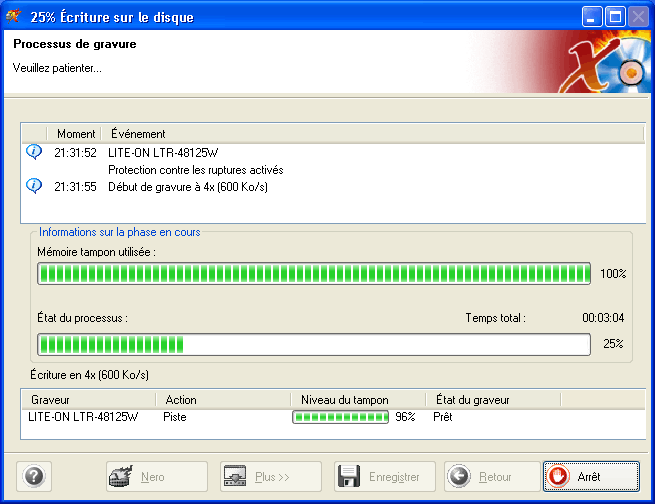
Task: Click the État du processus progress bar
Action: [x=313, y=344]
